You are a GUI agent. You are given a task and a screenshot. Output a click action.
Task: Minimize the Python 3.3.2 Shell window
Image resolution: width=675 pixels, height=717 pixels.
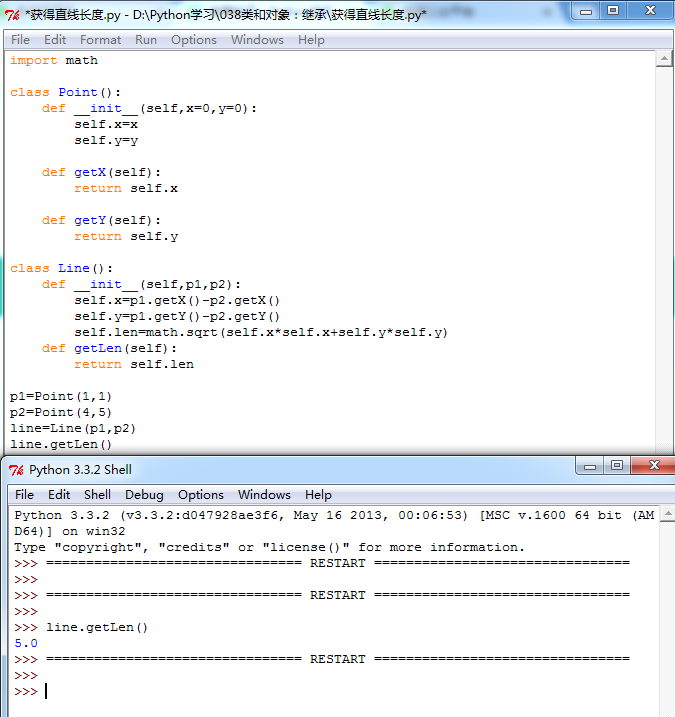click(x=587, y=465)
